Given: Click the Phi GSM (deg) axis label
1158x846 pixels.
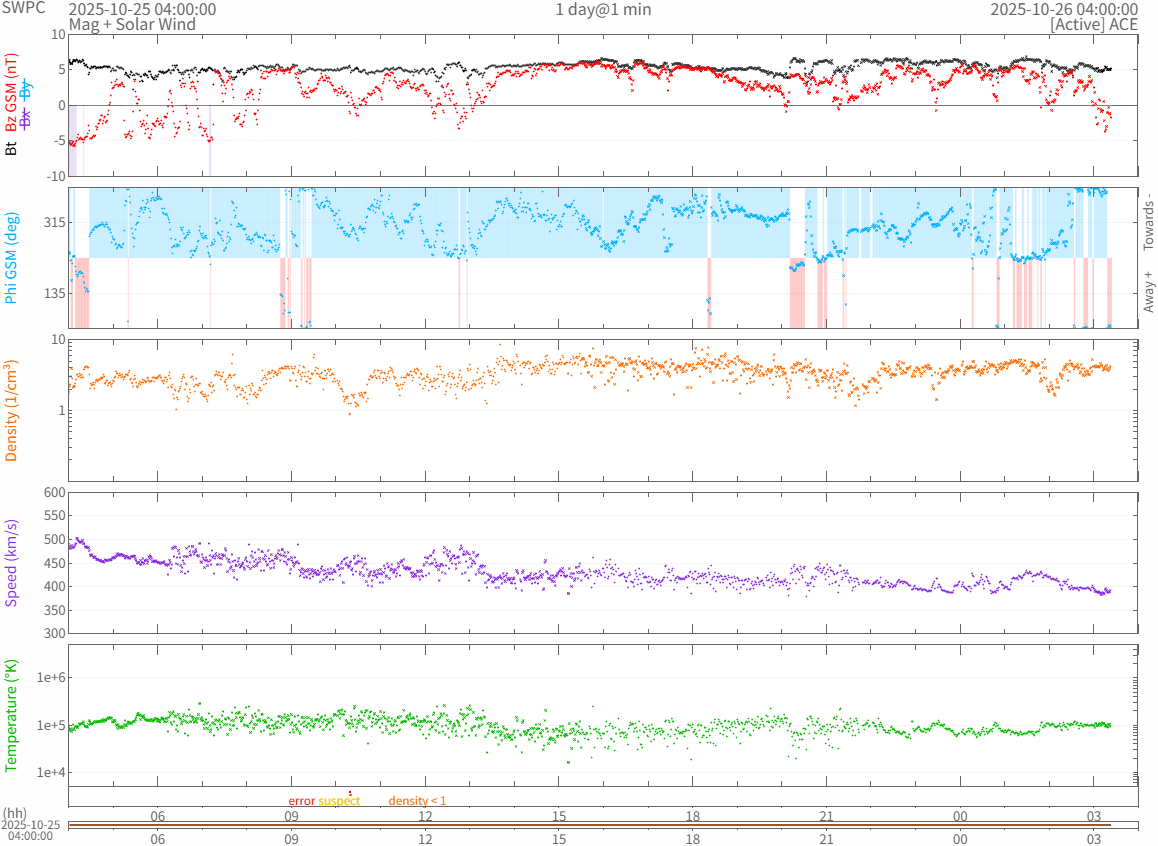Looking at the screenshot, I should click(x=12, y=258).
